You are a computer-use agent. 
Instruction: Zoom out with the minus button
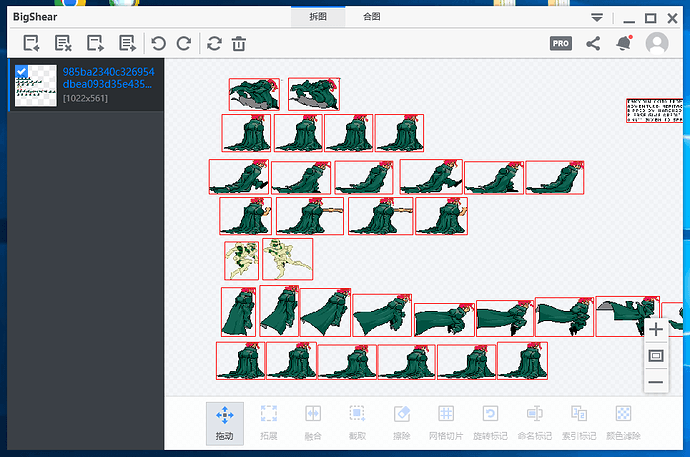coord(656,382)
